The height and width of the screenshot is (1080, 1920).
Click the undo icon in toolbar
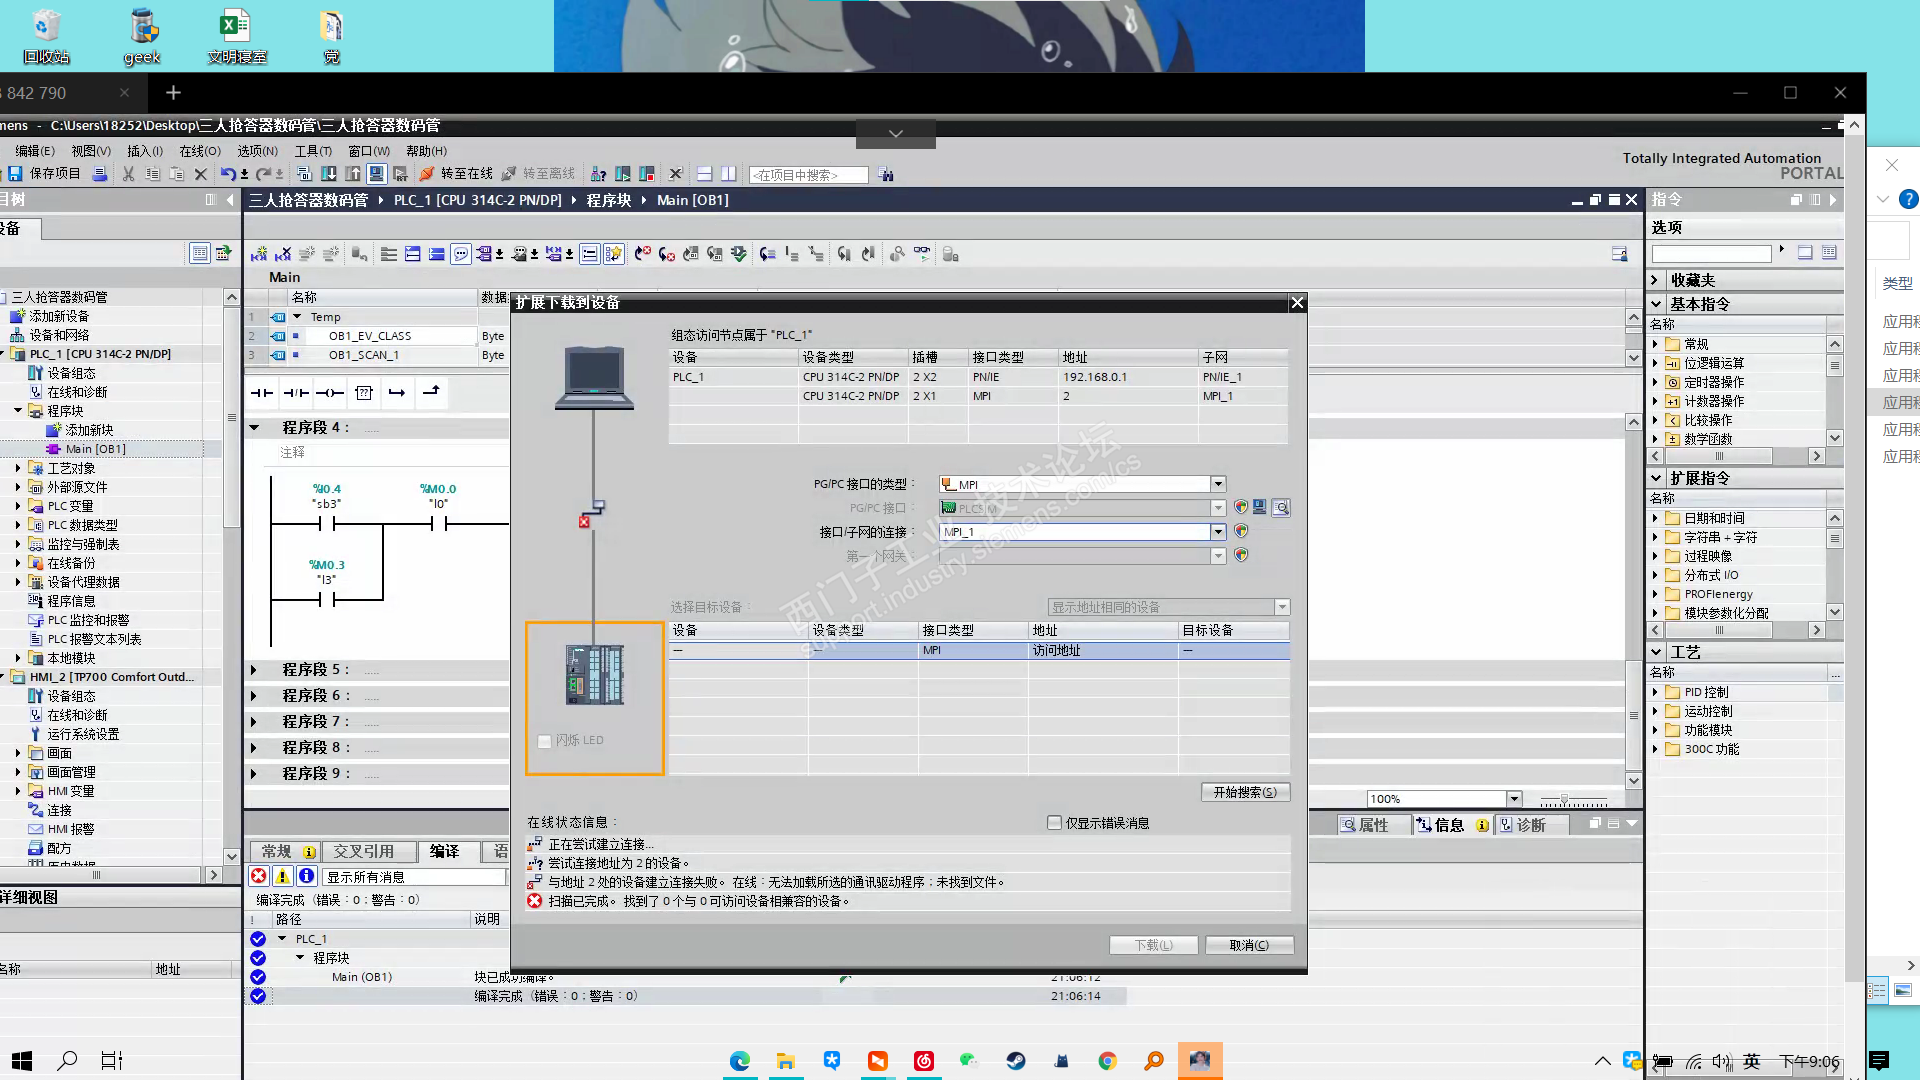pyautogui.click(x=228, y=174)
